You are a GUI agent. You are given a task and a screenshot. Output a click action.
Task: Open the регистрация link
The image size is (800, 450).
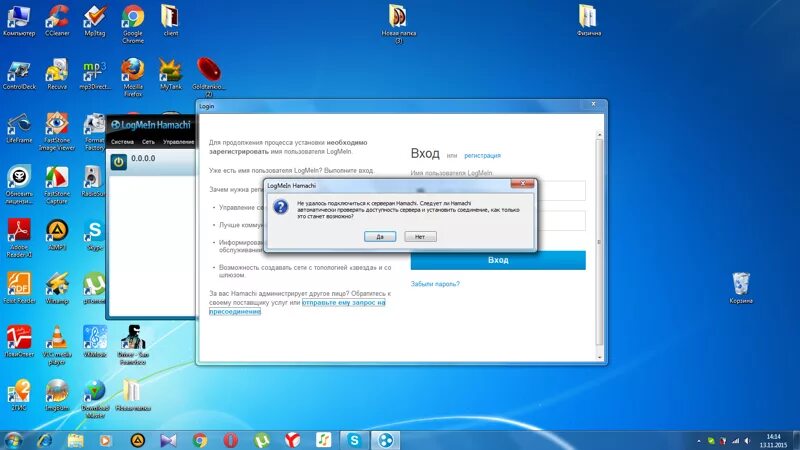(482, 156)
